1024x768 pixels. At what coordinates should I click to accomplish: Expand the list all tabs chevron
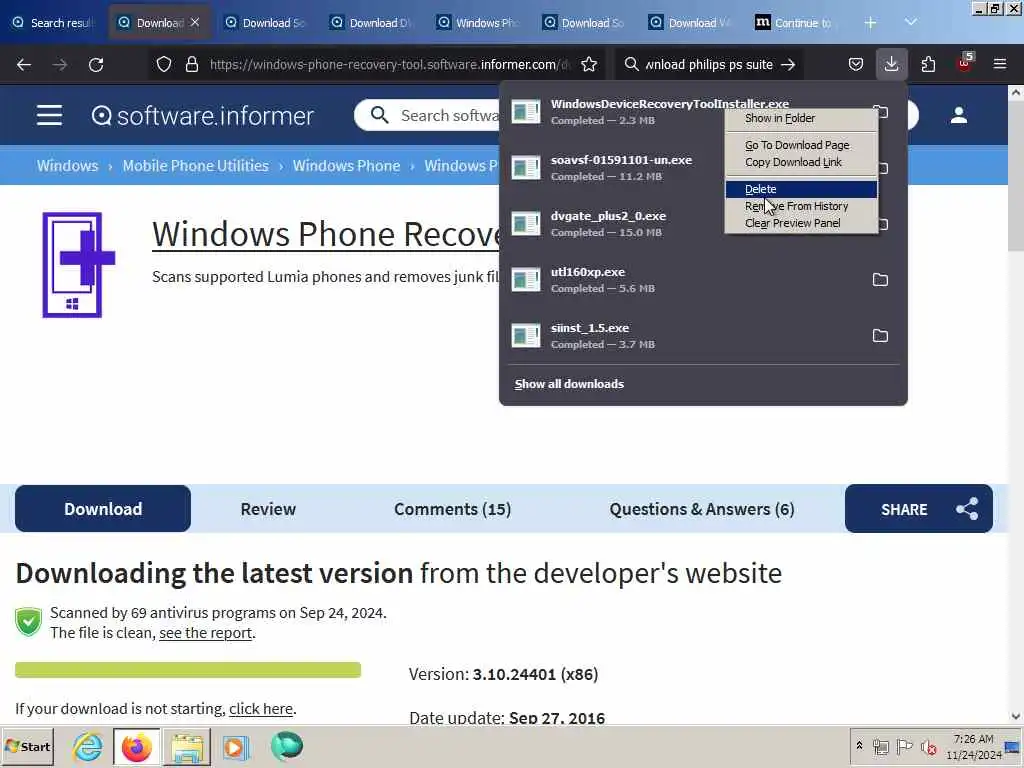(911, 23)
